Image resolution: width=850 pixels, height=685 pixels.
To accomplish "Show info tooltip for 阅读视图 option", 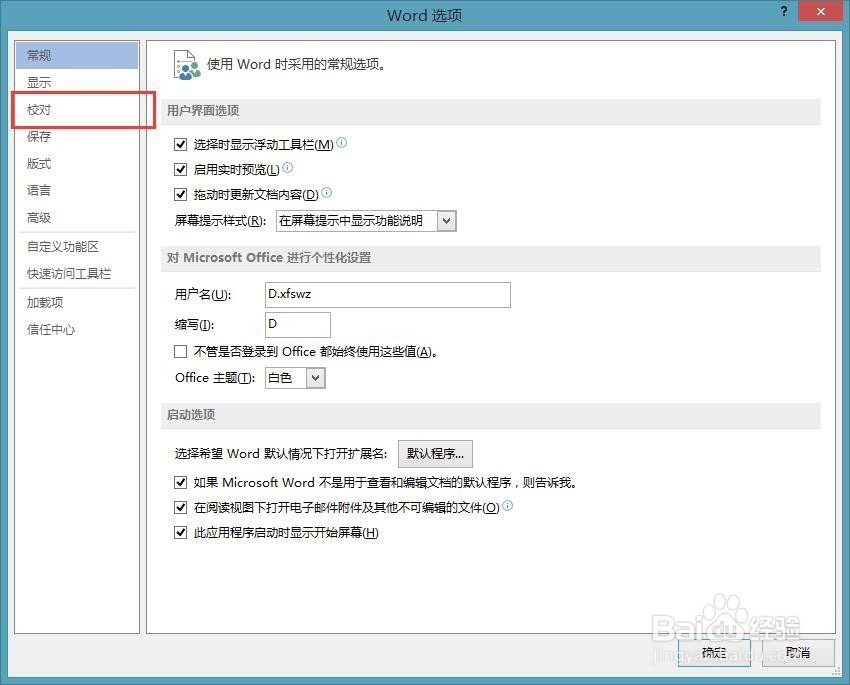I will 507,505.
